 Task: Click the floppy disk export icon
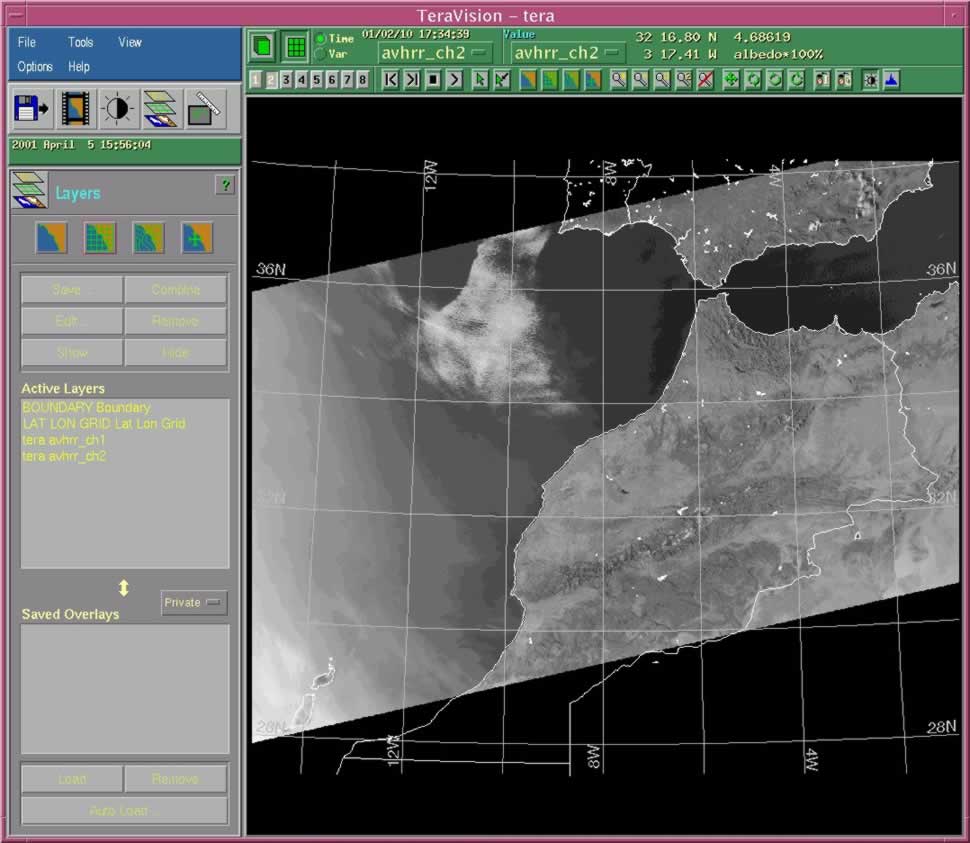31,108
